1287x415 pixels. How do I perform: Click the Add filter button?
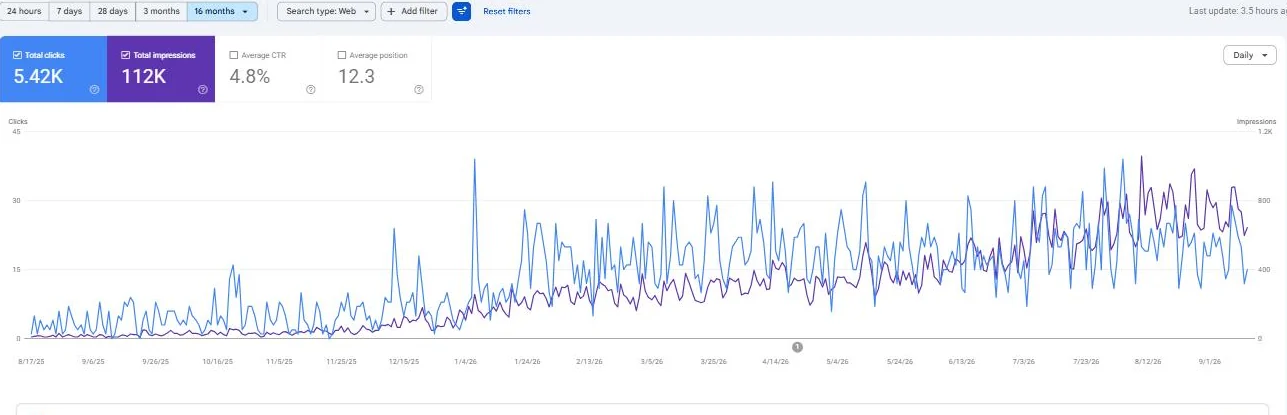413,11
